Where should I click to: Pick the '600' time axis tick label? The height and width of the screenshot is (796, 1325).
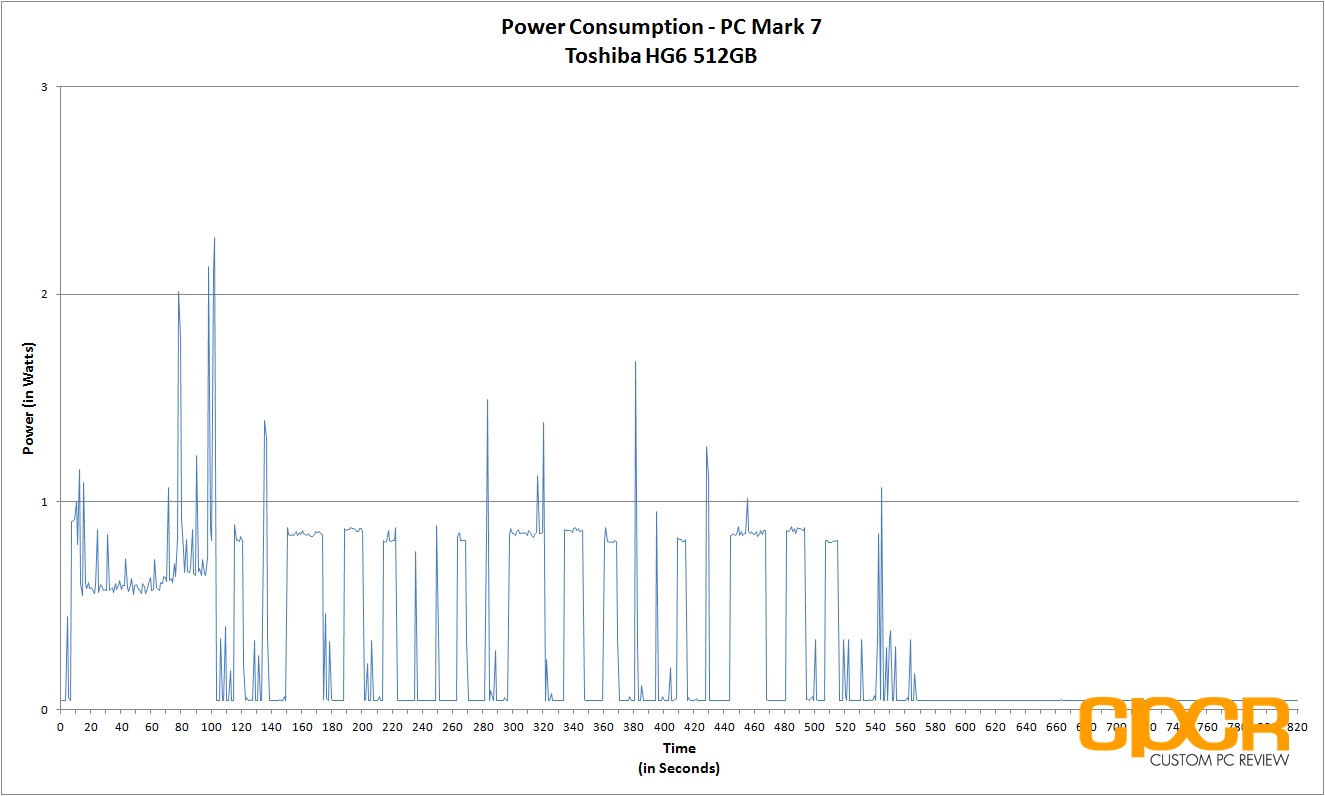point(966,727)
